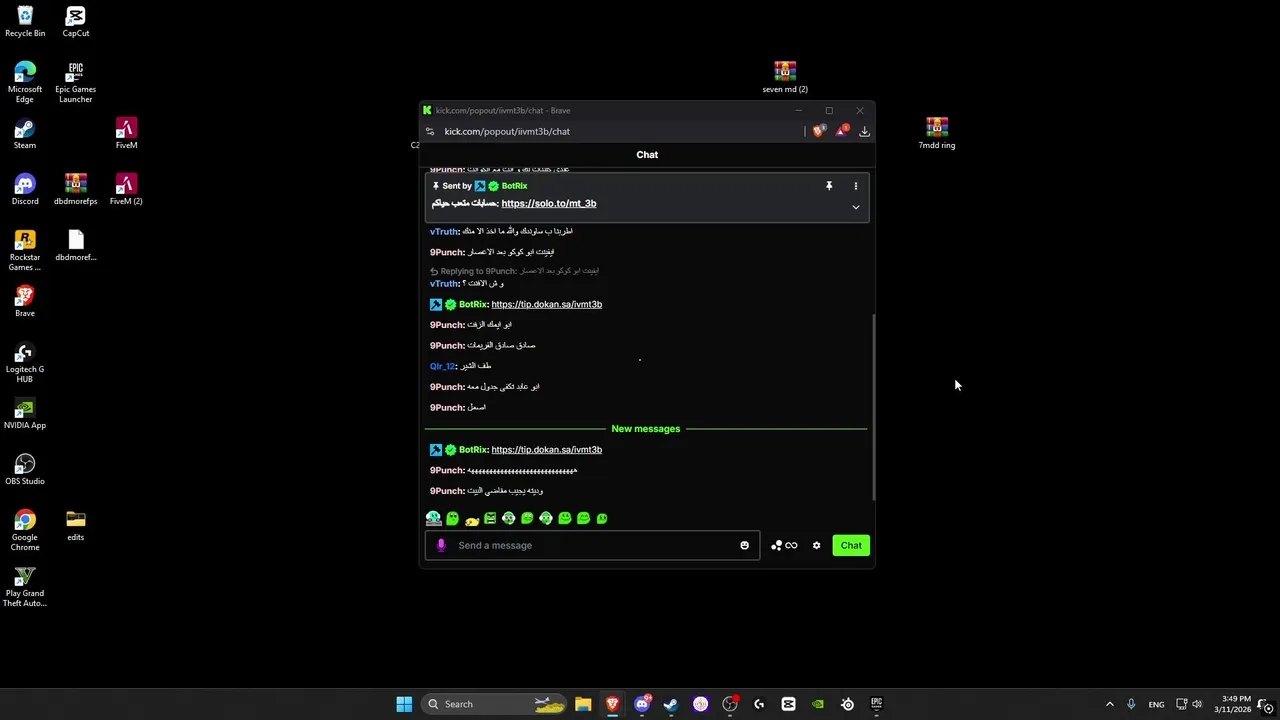Select NVIDIA App desktop icon
The width and height of the screenshot is (1280, 720).
click(x=25, y=414)
